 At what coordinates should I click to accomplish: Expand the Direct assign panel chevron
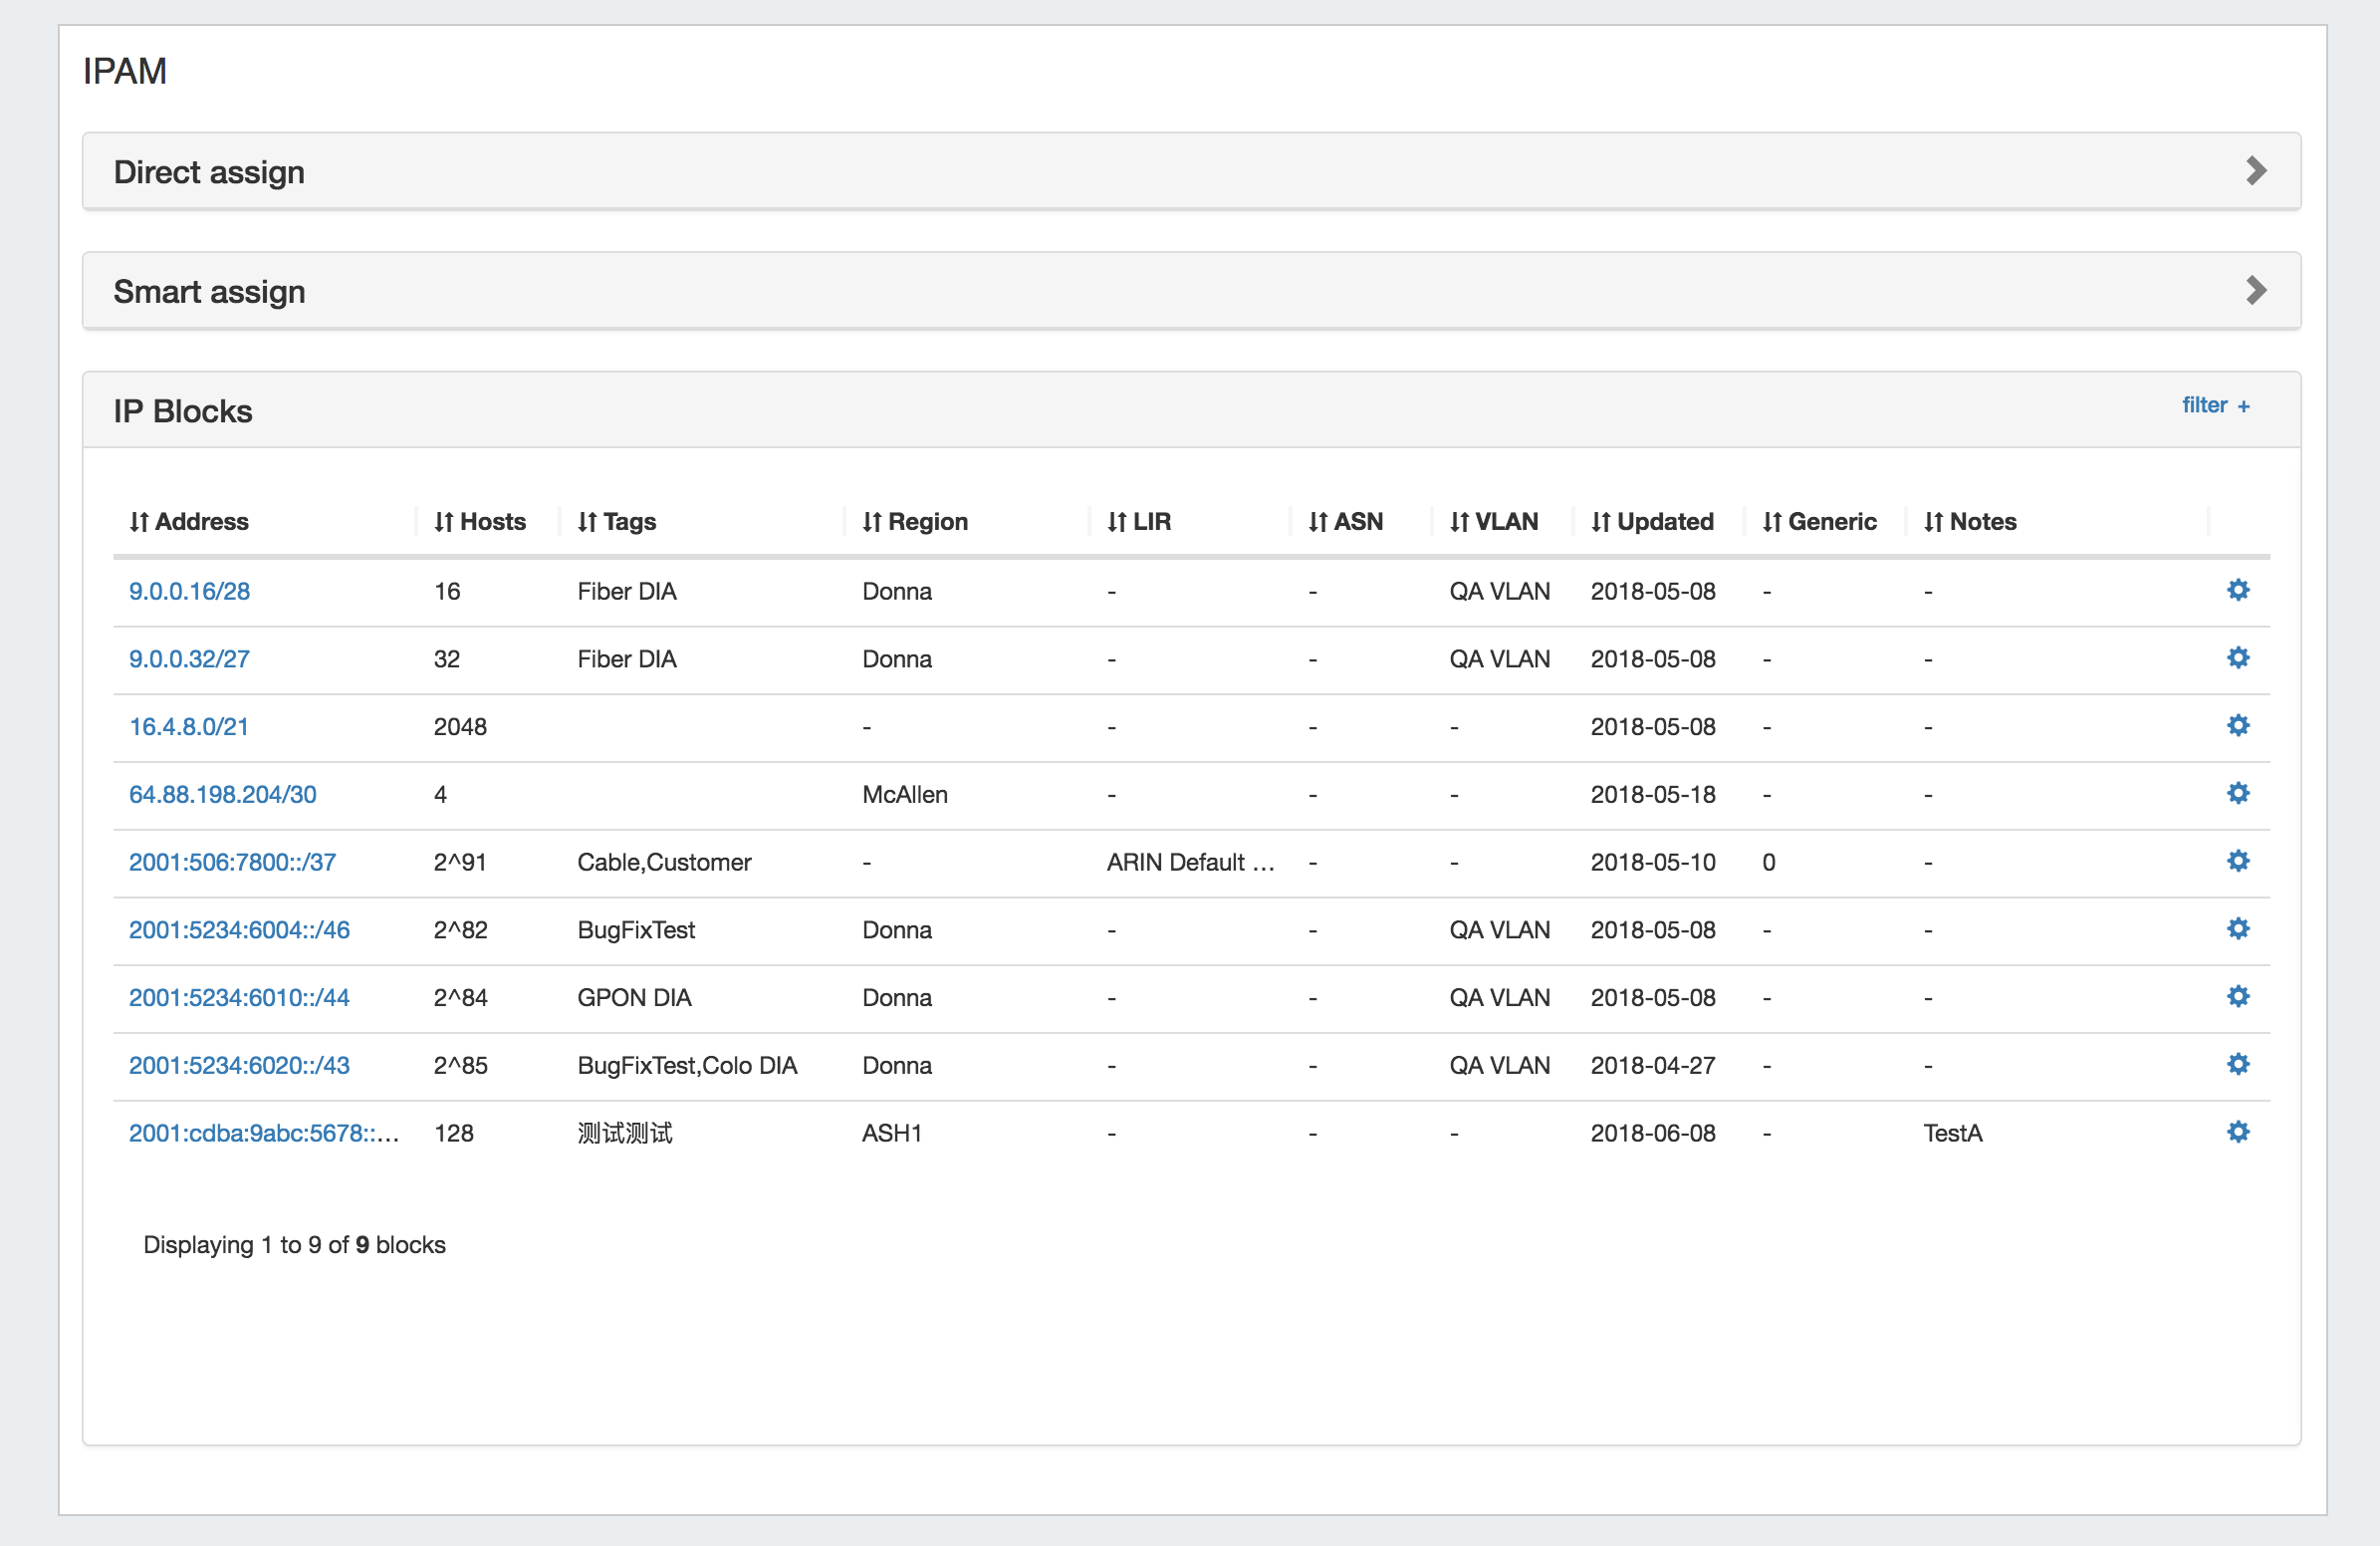point(2255,171)
